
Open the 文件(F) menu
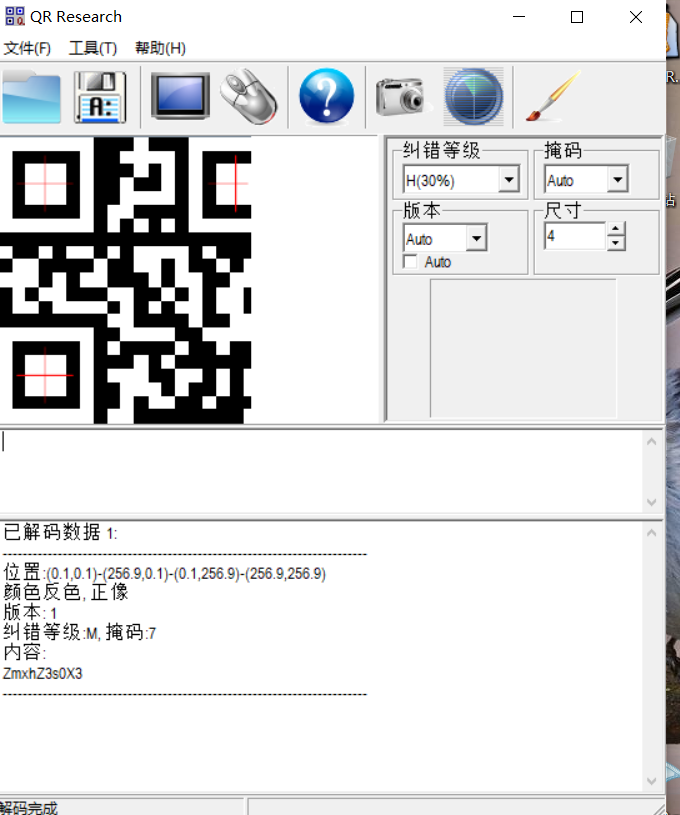(27, 48)
